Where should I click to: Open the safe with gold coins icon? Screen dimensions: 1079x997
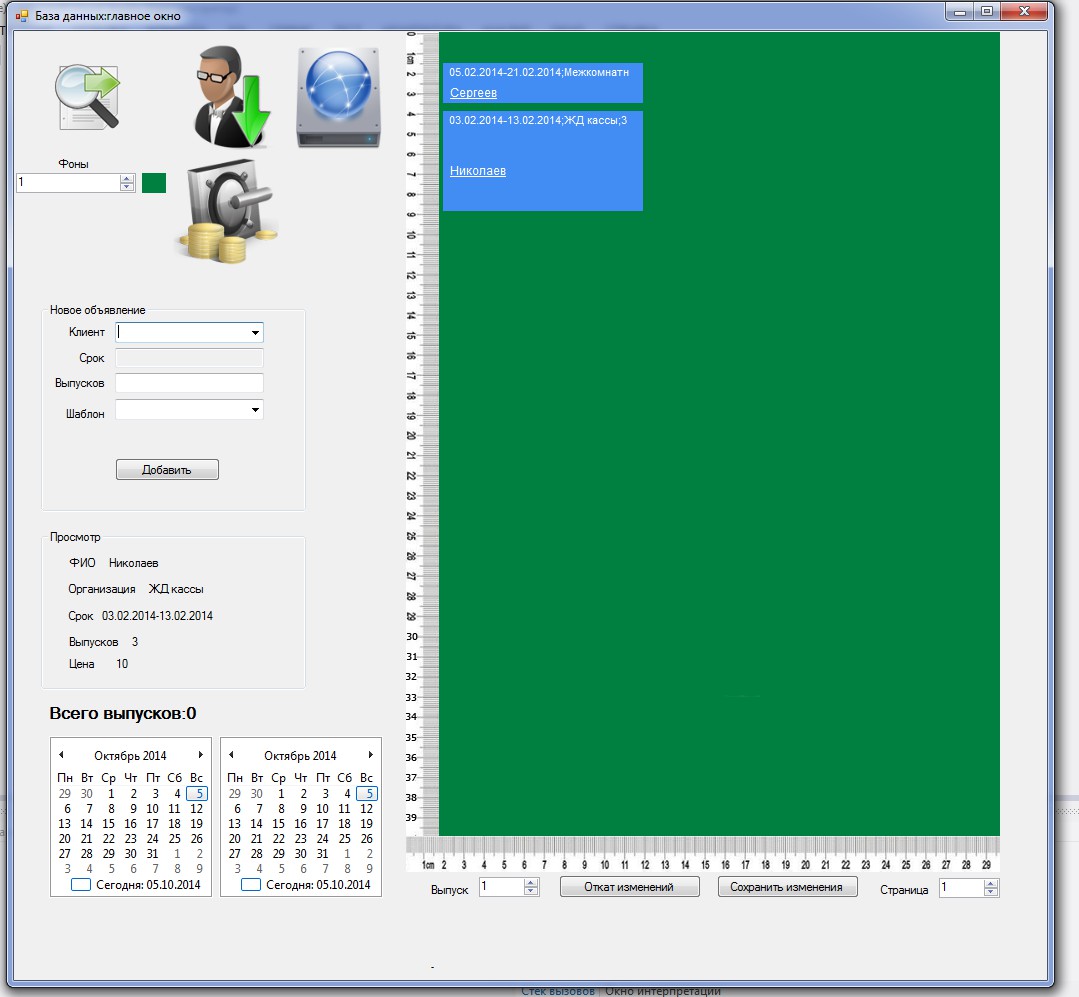pos(228,211)
